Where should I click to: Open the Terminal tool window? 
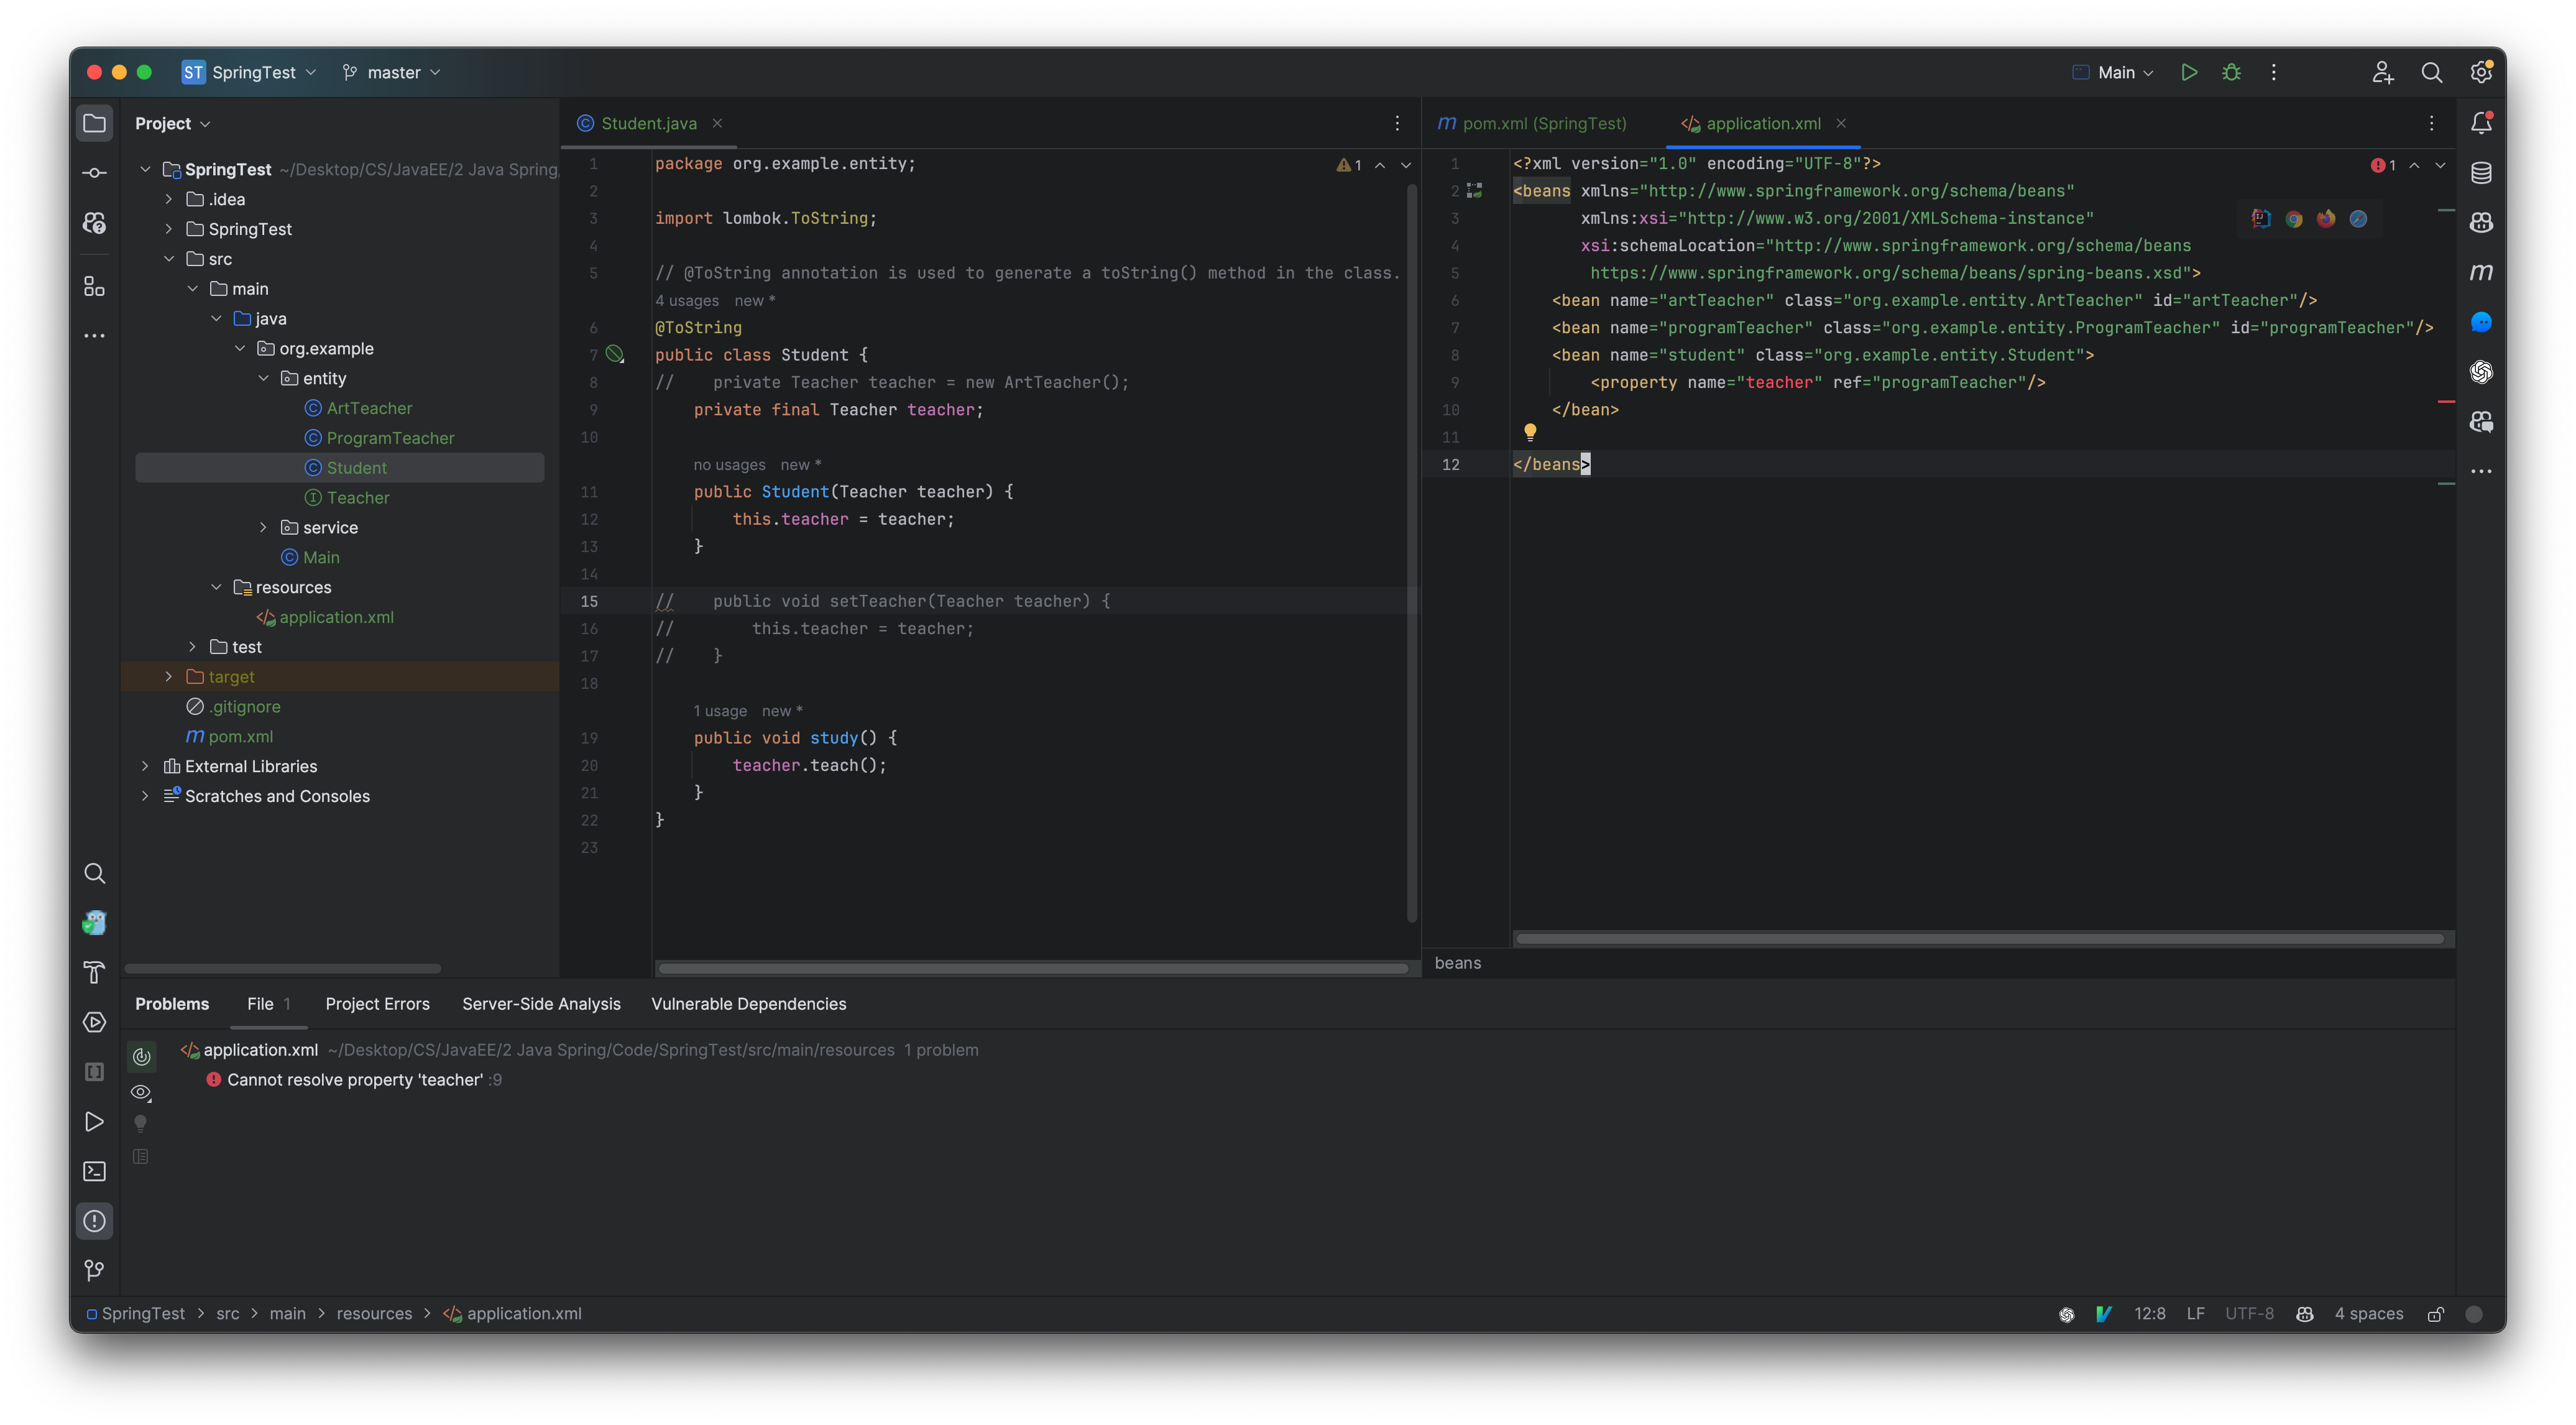[x=94, y=1171]
